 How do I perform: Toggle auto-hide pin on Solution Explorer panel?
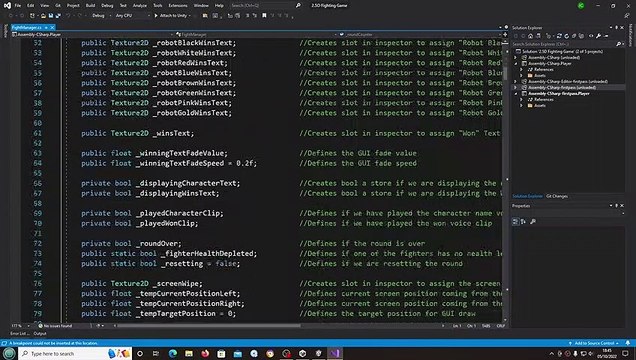[x=616, y=28]
